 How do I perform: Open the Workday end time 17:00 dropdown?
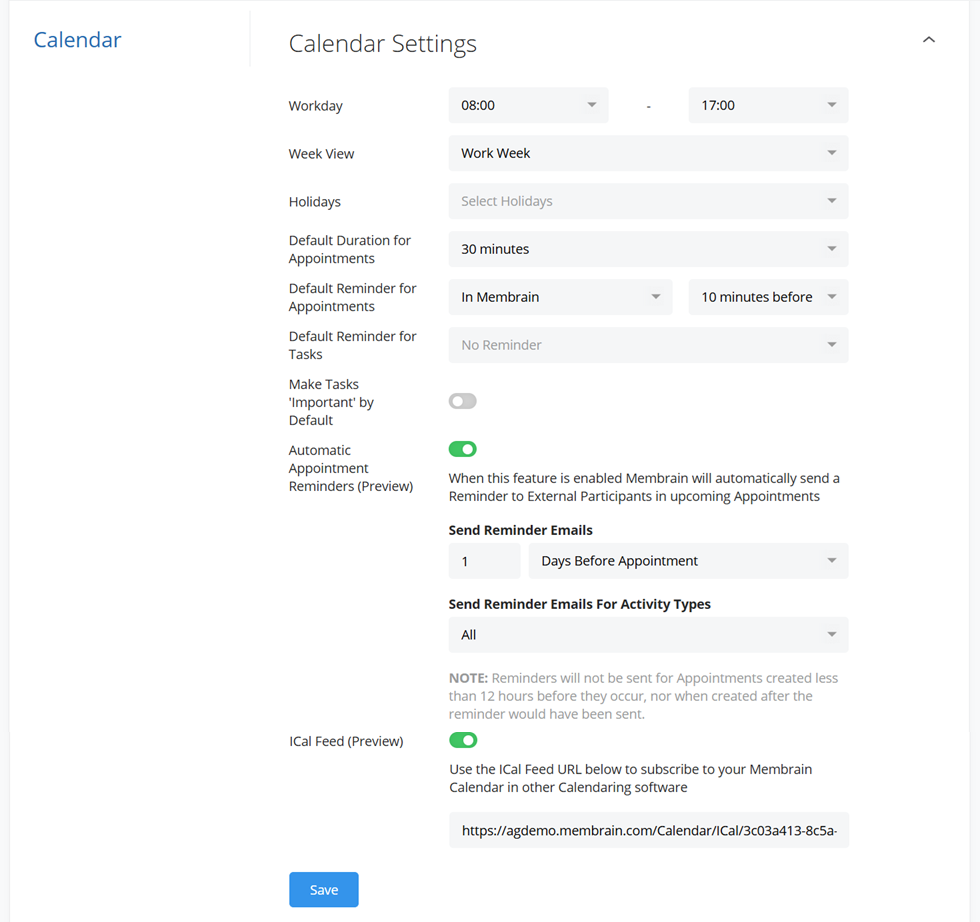click(x=768, y=105)
